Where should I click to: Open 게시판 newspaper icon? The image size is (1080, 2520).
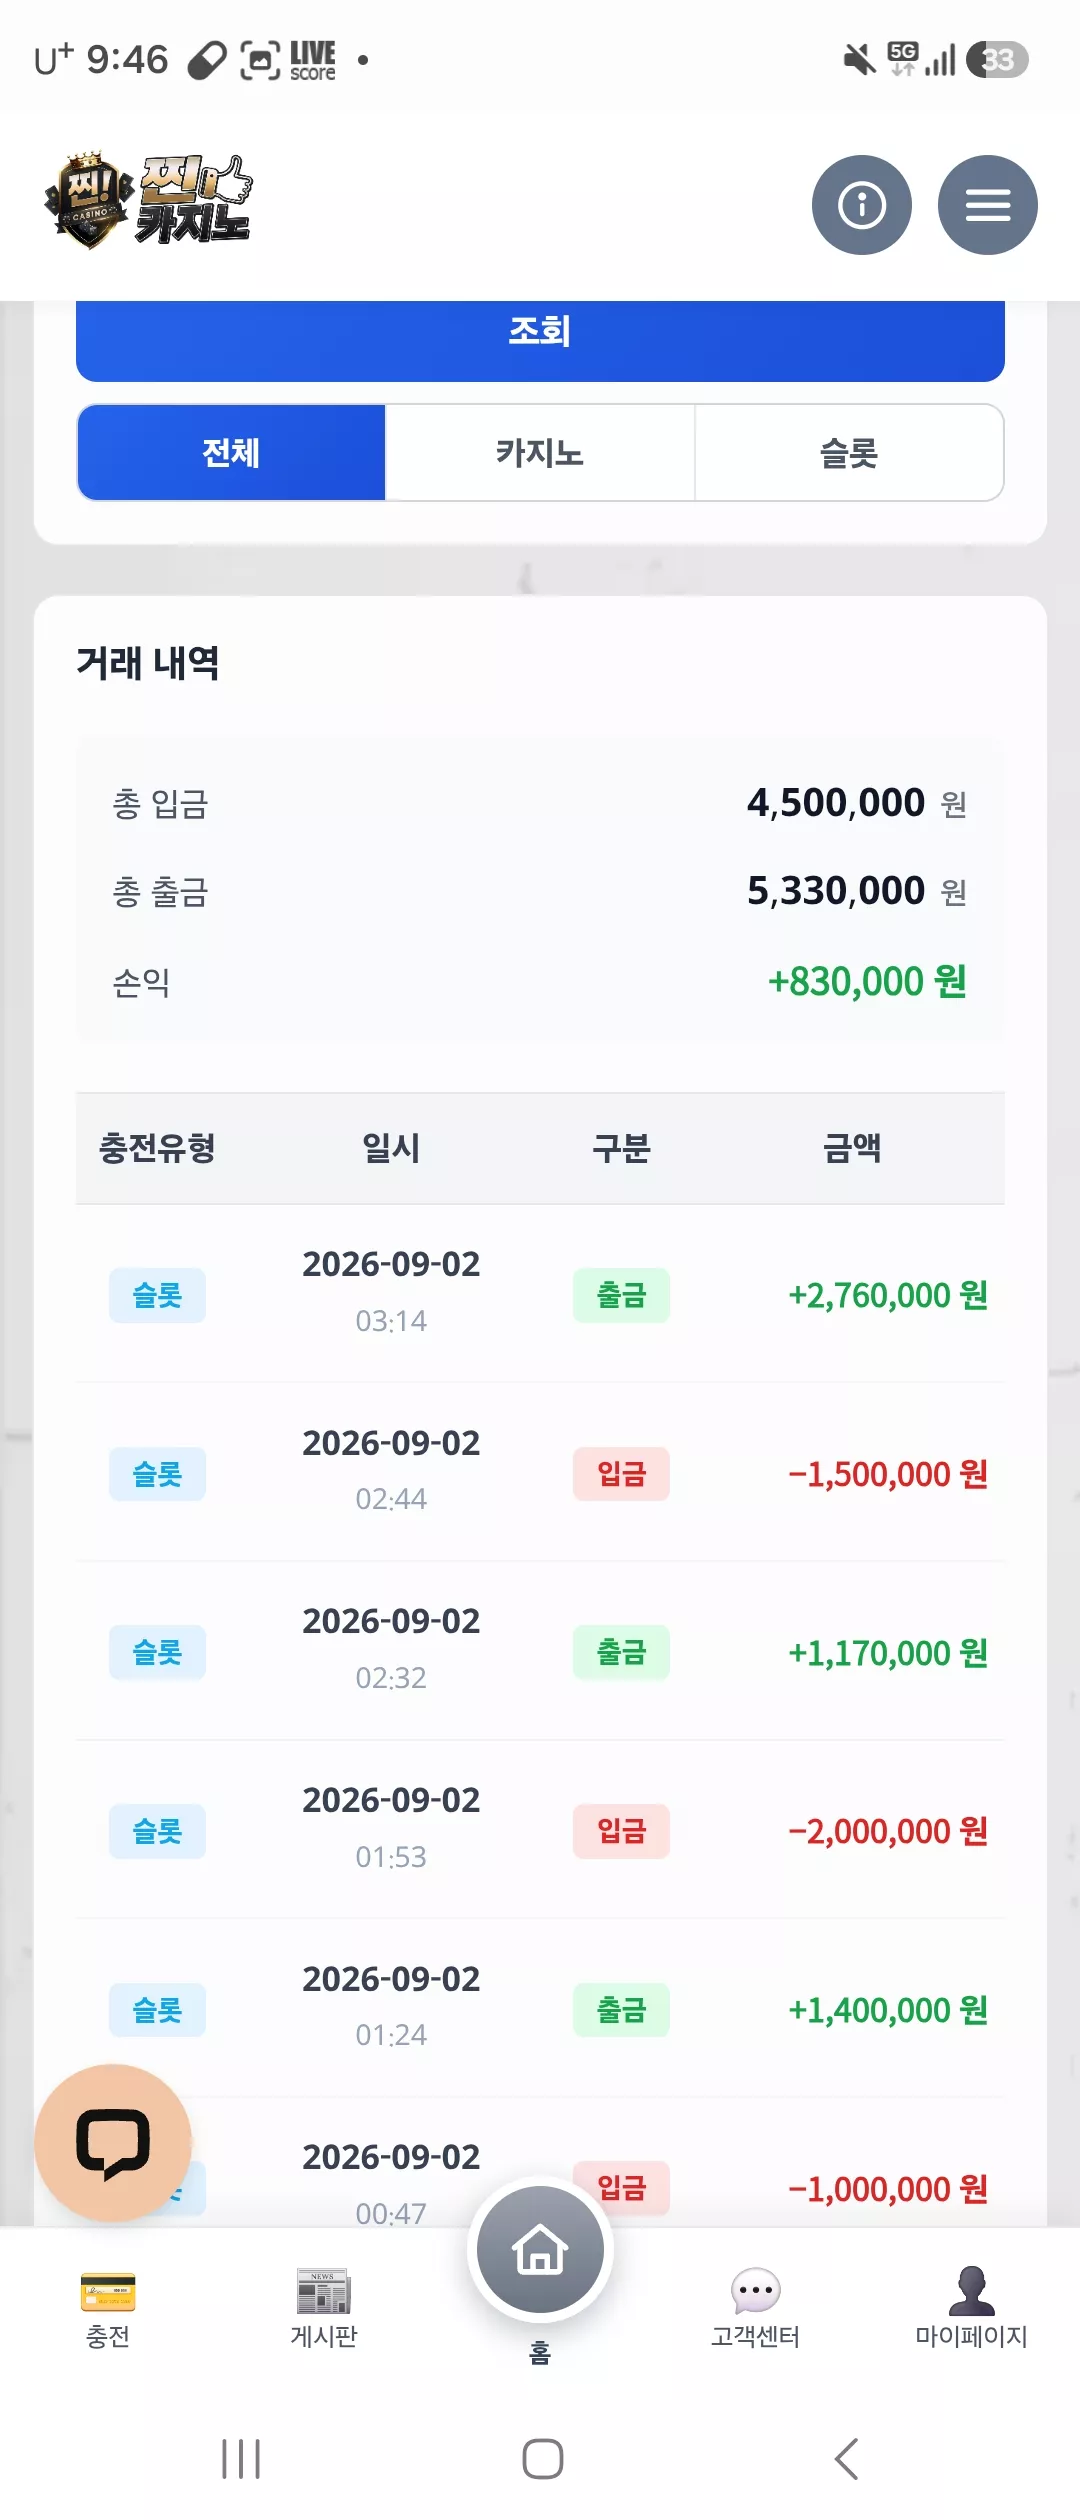point(323,2291)
